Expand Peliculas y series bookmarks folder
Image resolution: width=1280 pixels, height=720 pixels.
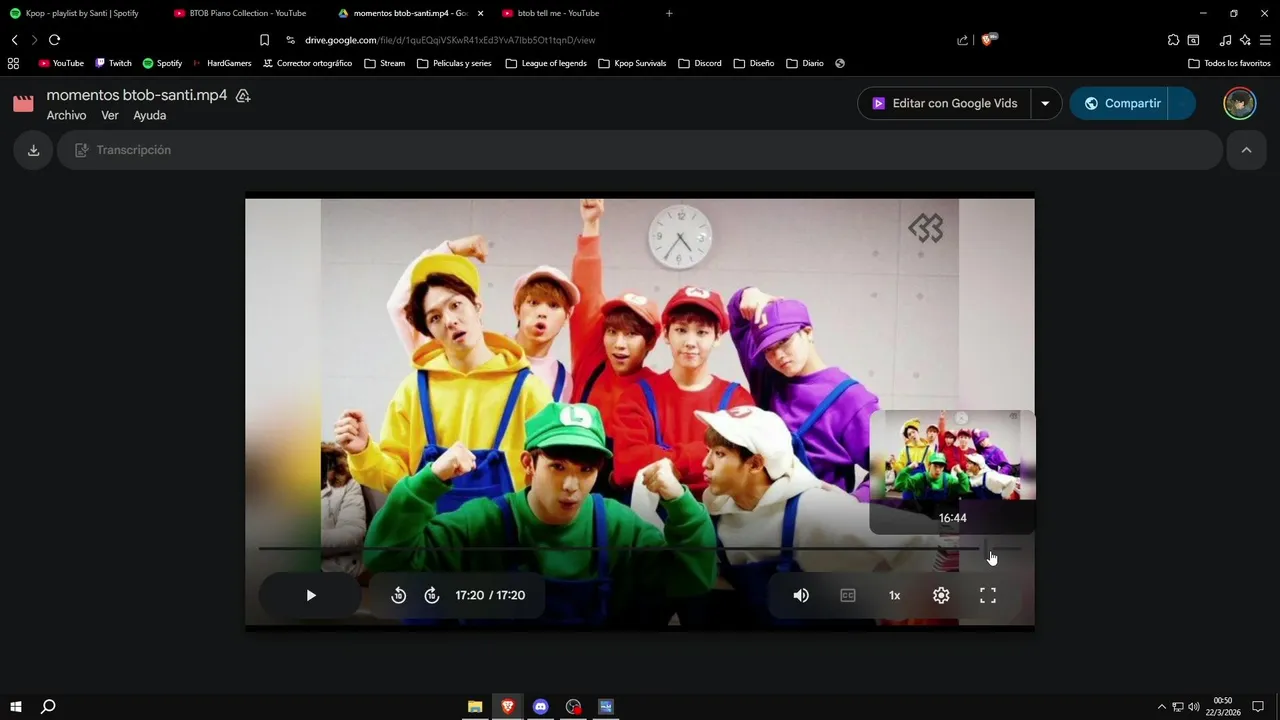coord(454,63)
